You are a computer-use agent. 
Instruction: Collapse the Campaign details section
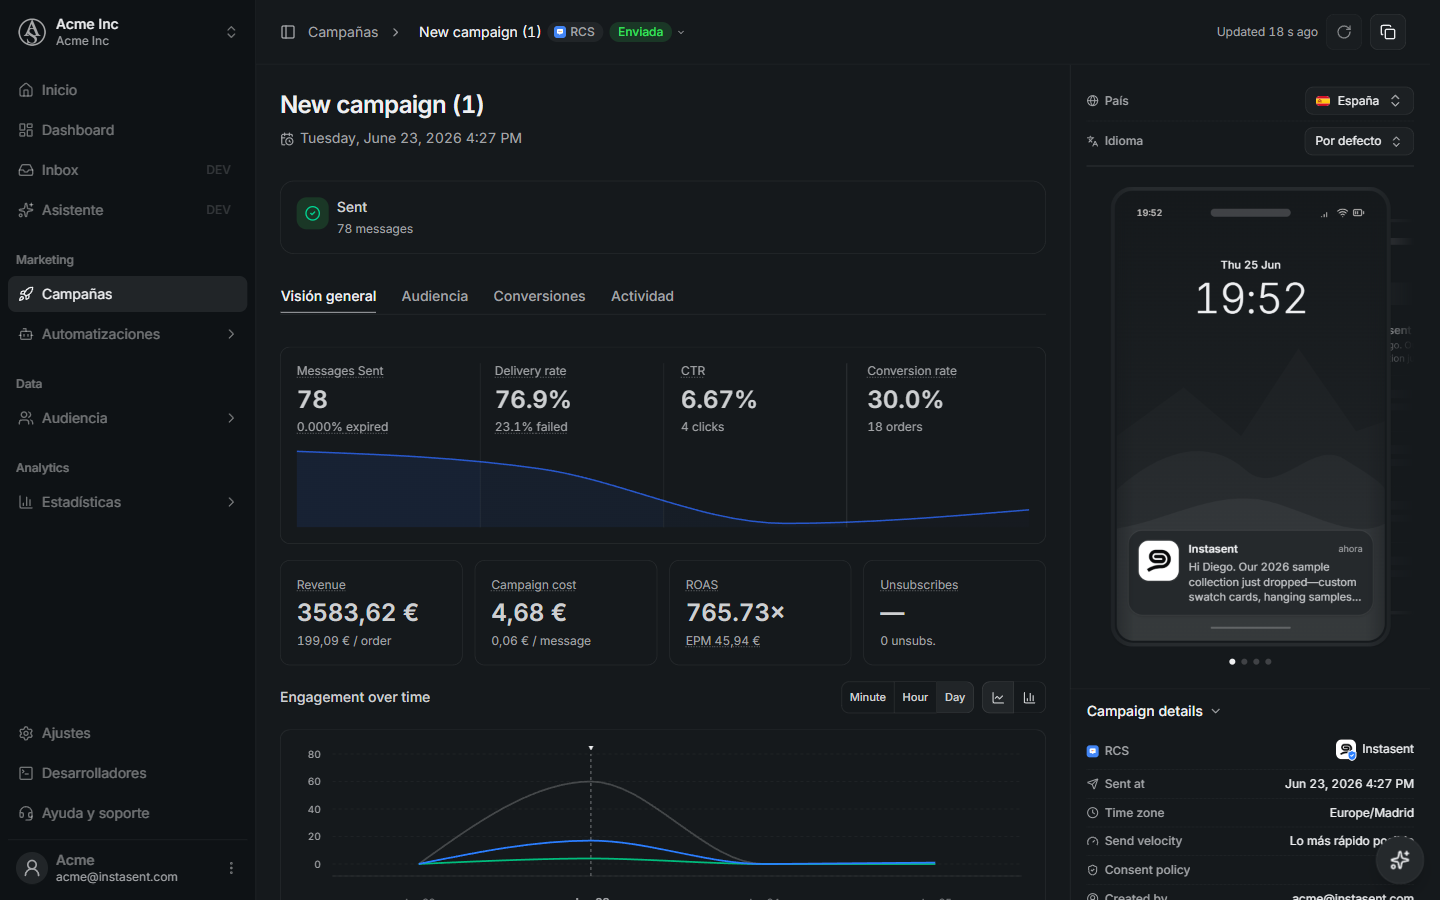point(1154,711)
